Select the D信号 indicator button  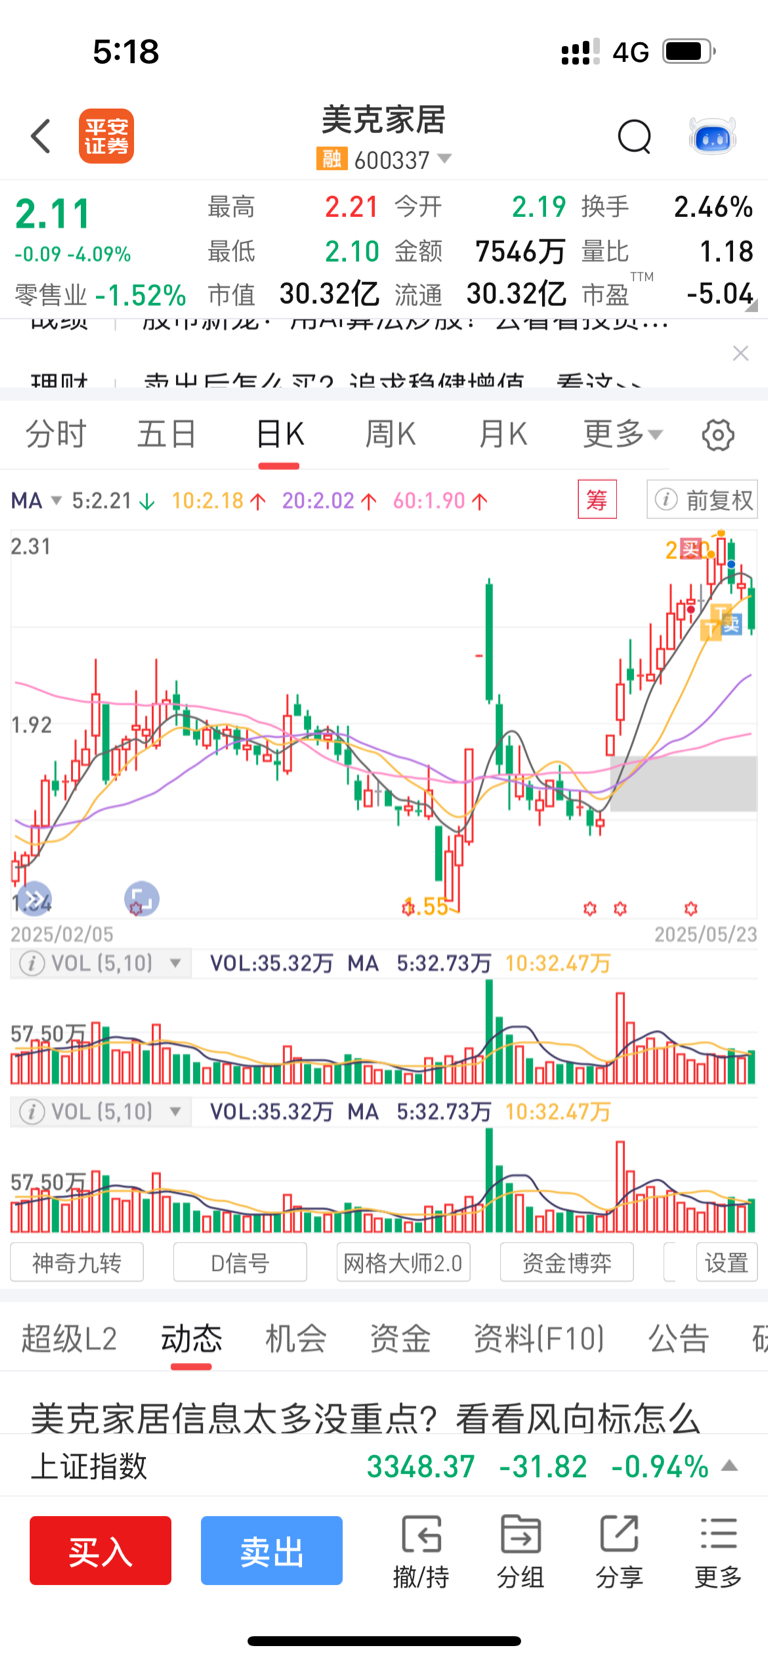coord(240,1262)
